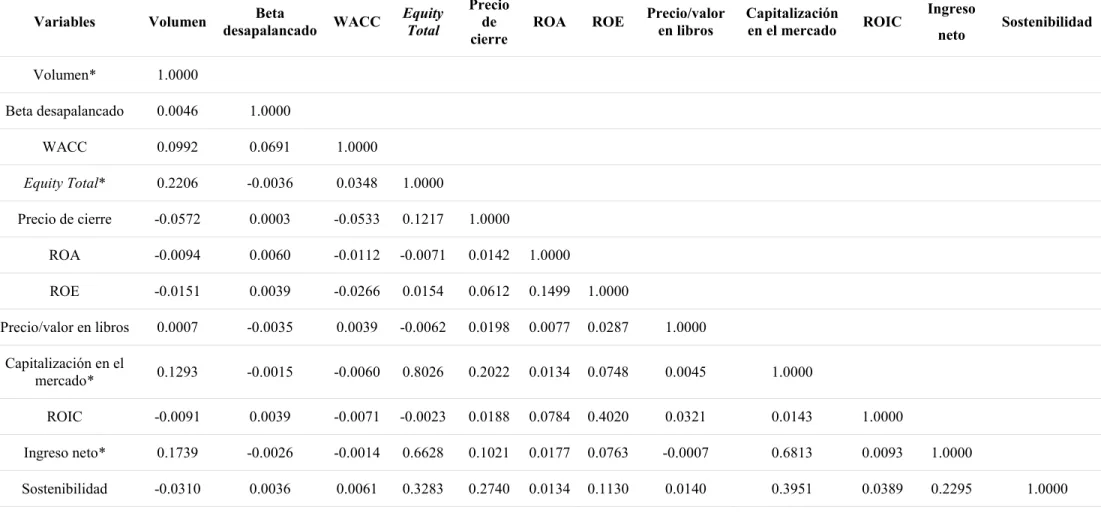Select the Precio/valor en libros header
The height and width of the screenshot is (513, 1101).
pyautogui.click(x=687, y=22)
